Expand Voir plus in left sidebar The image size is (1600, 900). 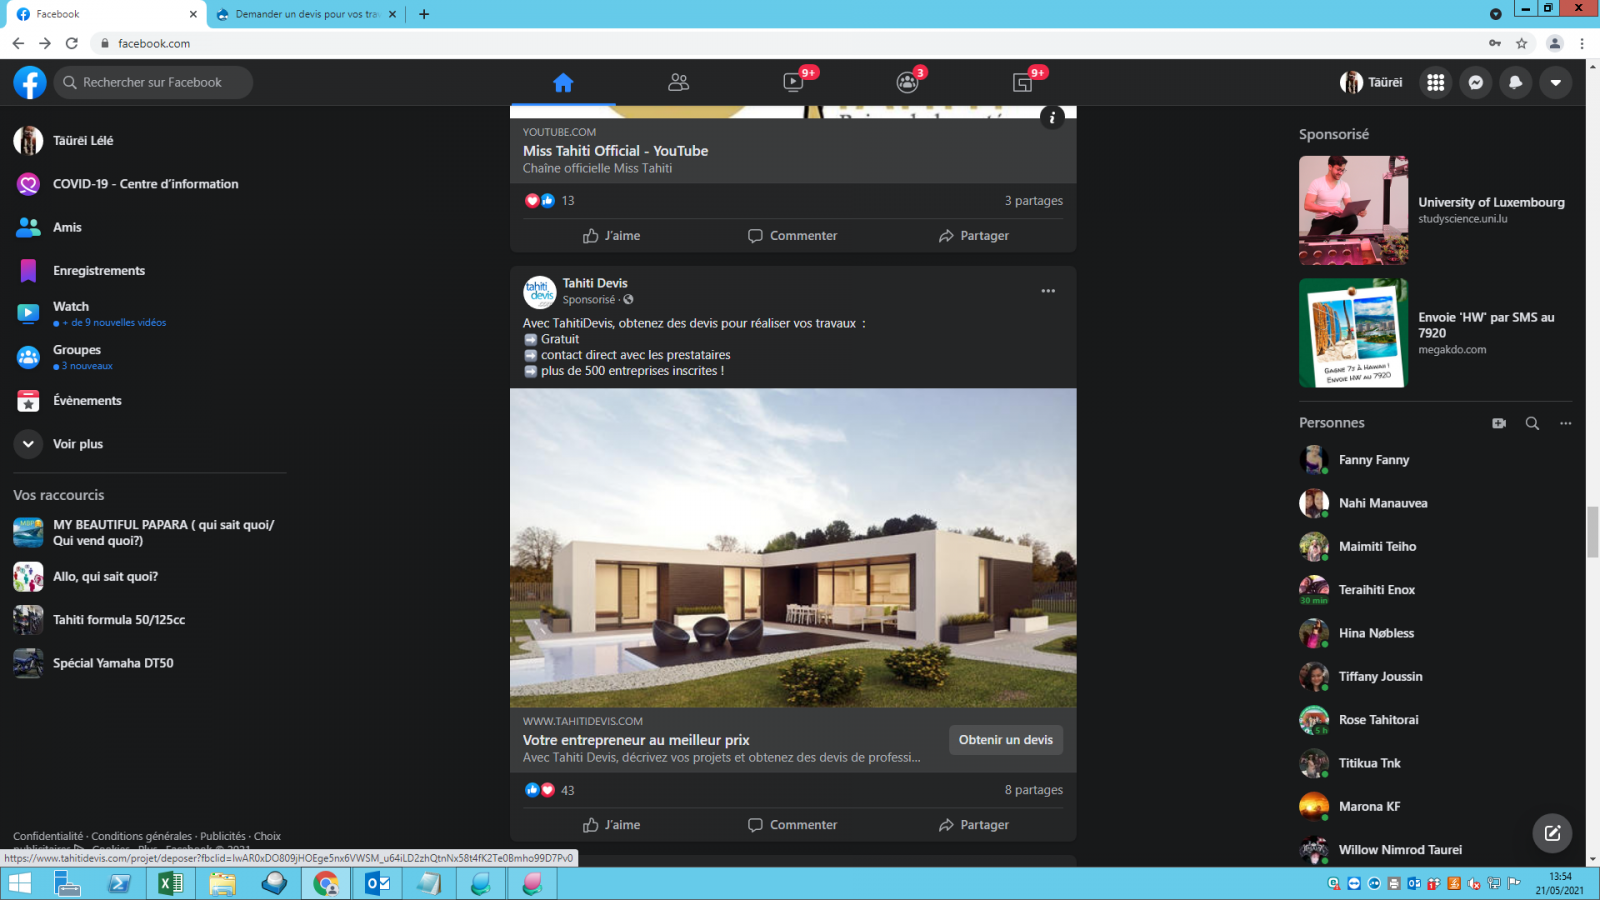click(77, 444)
